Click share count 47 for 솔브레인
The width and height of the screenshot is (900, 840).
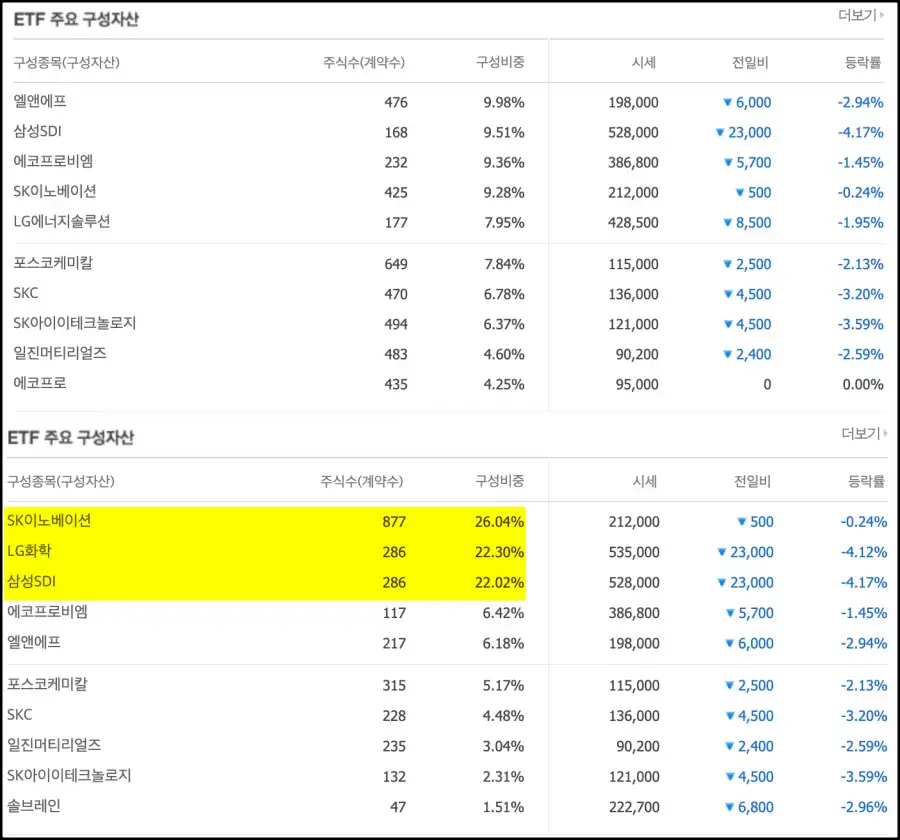point(398,807)
